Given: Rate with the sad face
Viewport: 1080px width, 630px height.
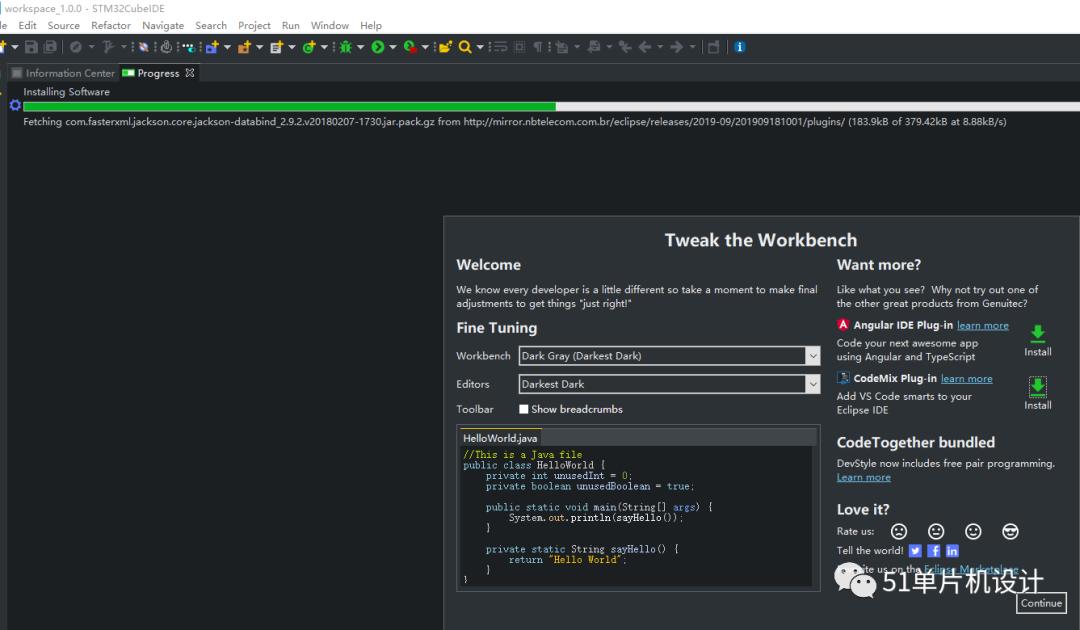Looking at the screenshot, I should [x=899, y=531].
